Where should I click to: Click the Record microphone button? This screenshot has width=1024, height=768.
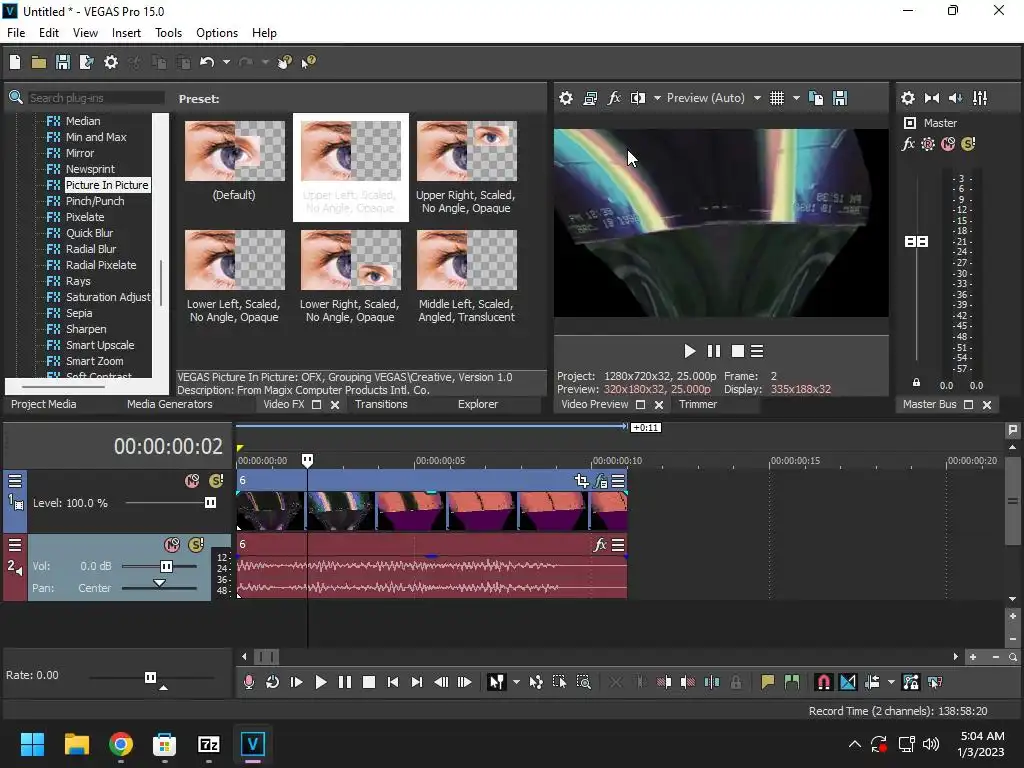click(249, 682)
